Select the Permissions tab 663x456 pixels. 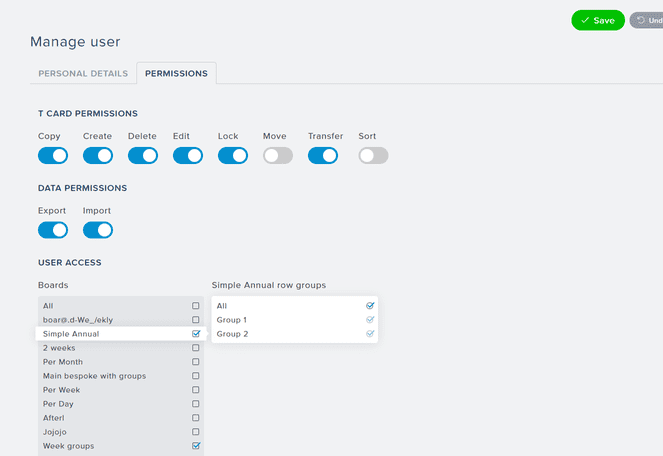(x=176, y=73)
